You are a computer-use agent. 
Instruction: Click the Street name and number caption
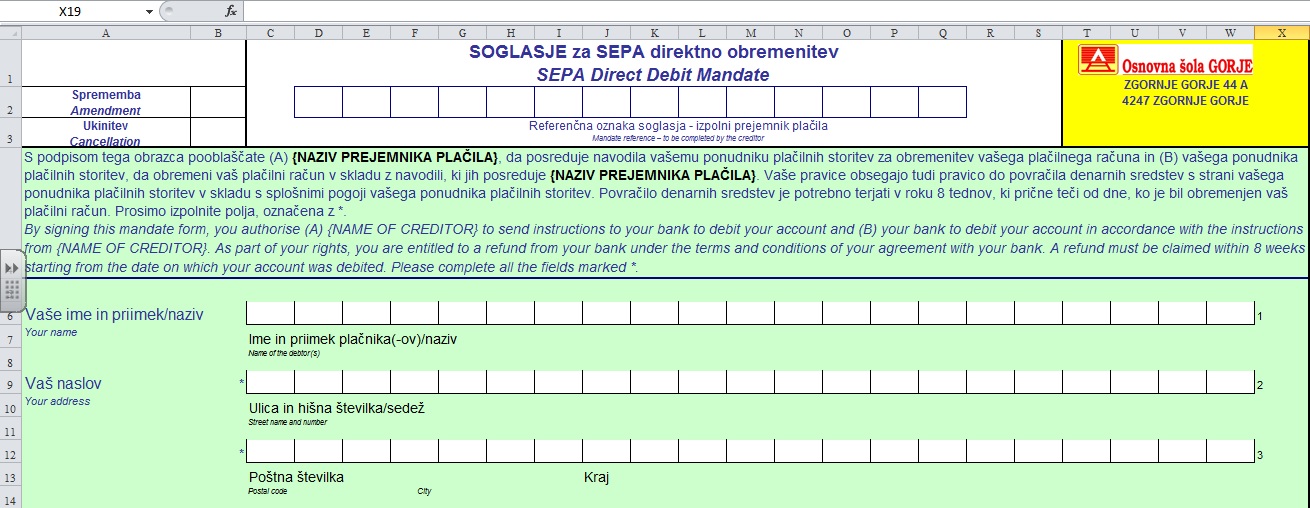pyautogui.click(x=288, y=422)
